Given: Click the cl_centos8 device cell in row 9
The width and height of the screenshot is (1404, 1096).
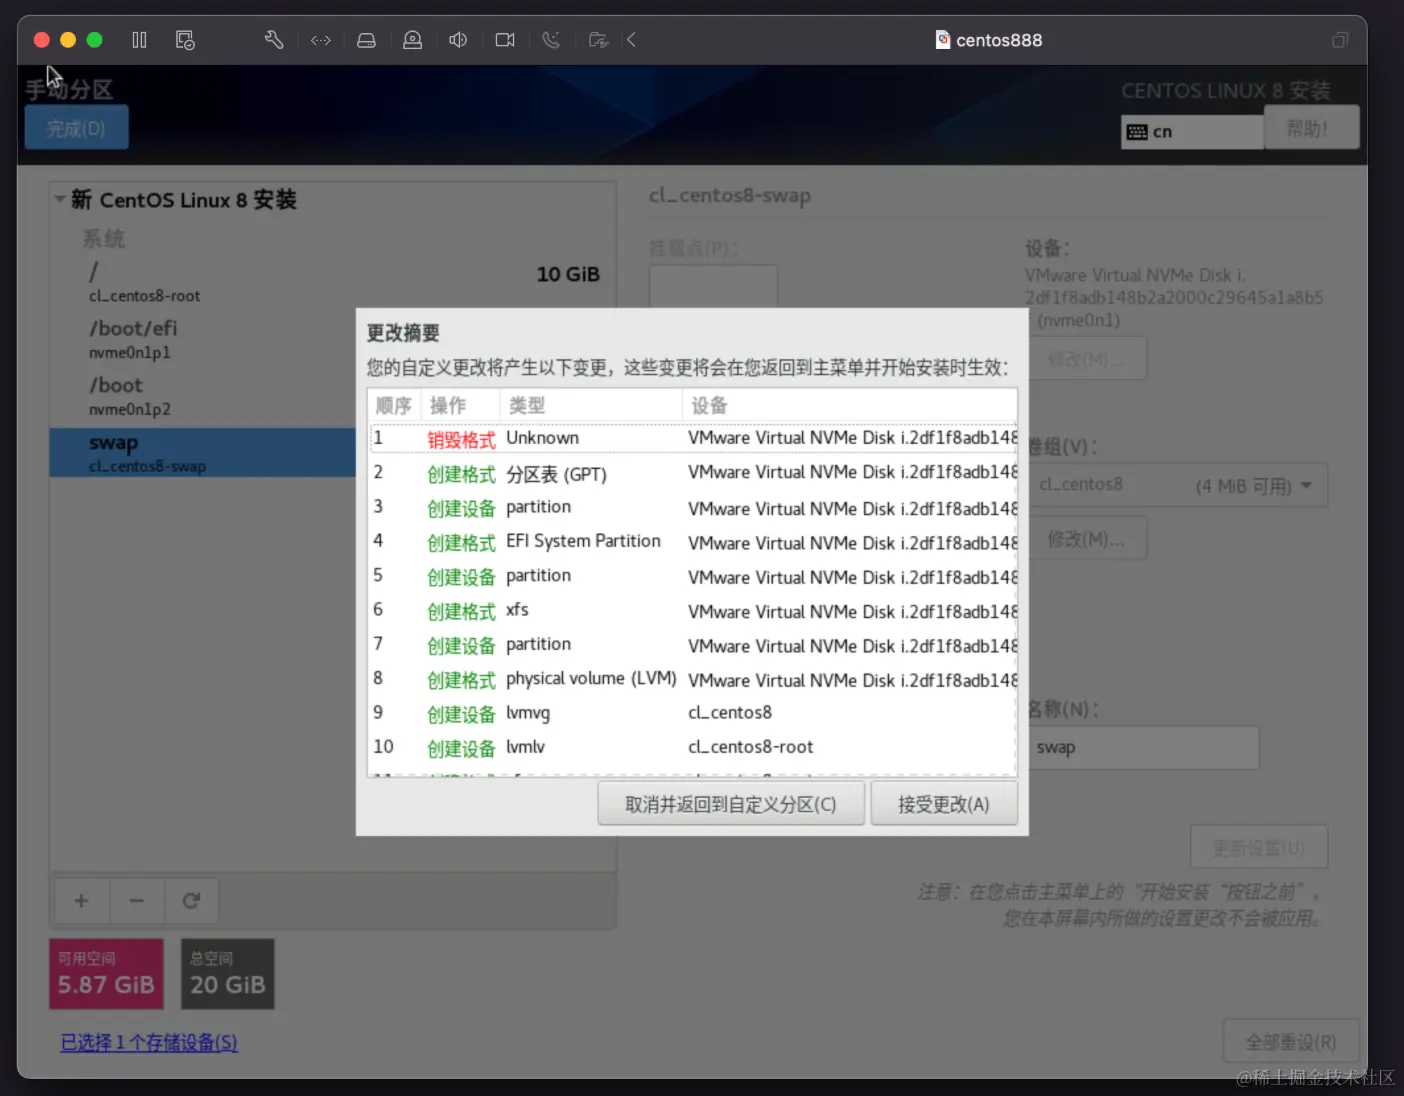Looking at the screenshot, I should 730,713.
